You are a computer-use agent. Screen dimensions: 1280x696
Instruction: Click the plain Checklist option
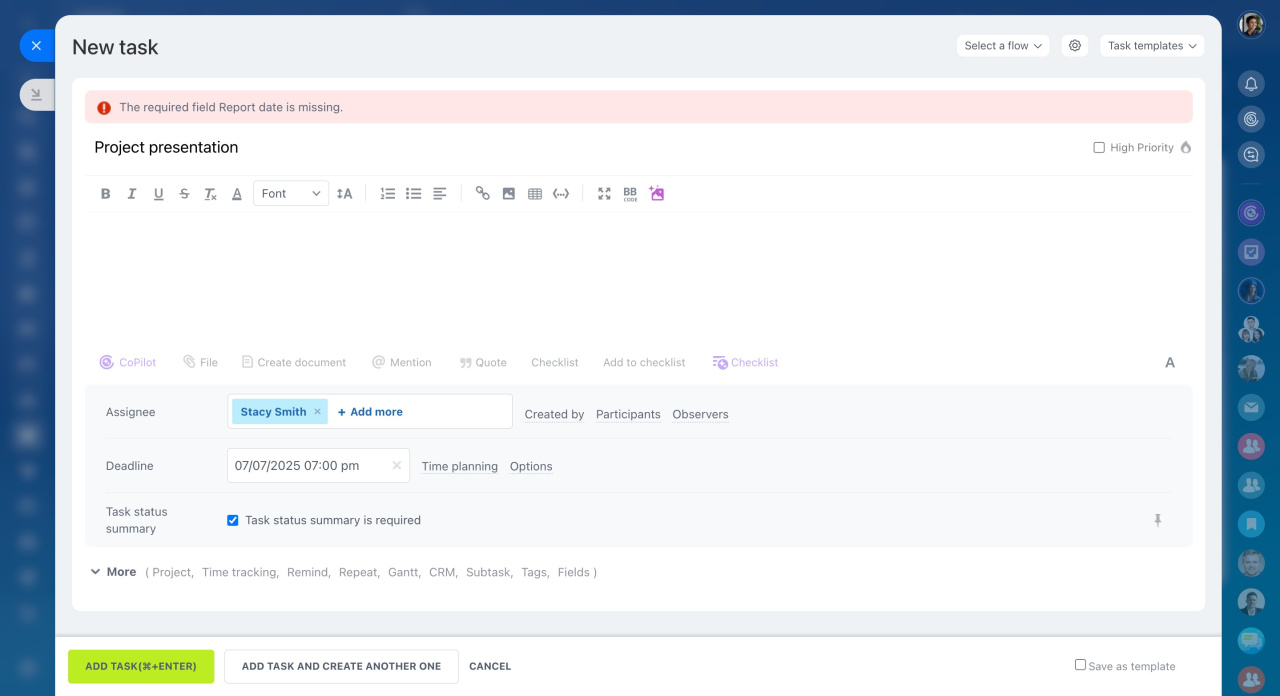pos(555,362)
